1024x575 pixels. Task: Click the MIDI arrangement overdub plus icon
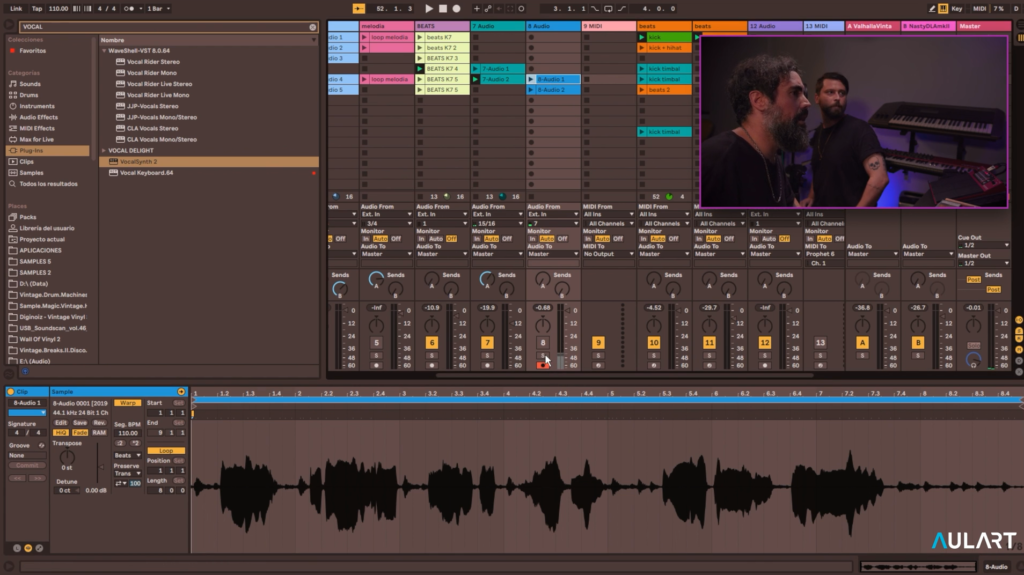coord(476,8)
